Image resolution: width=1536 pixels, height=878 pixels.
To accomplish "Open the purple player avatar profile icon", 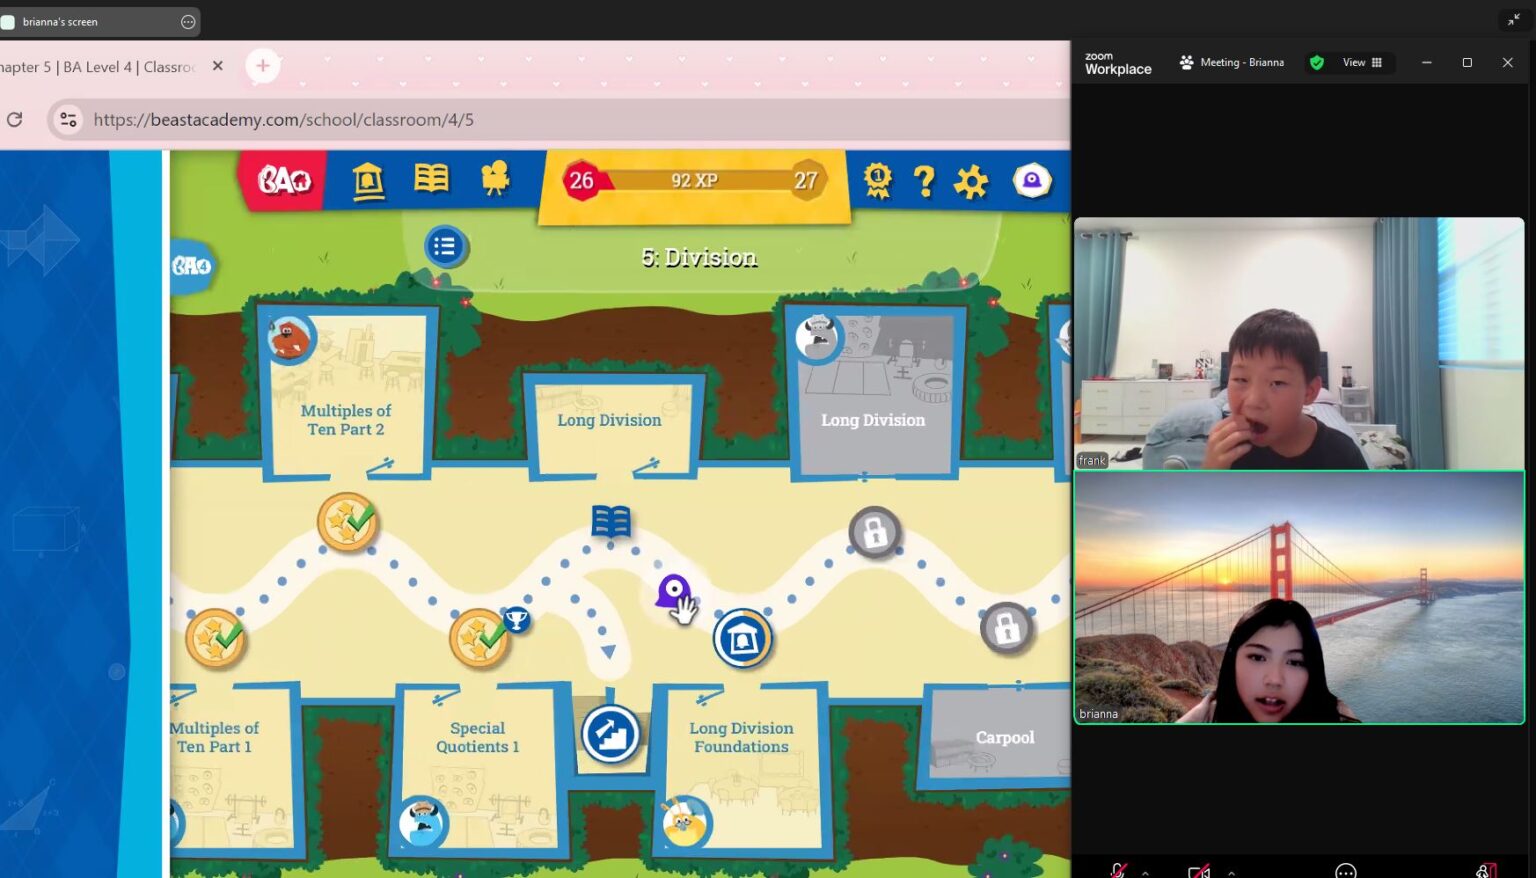I will (1032, 181).
